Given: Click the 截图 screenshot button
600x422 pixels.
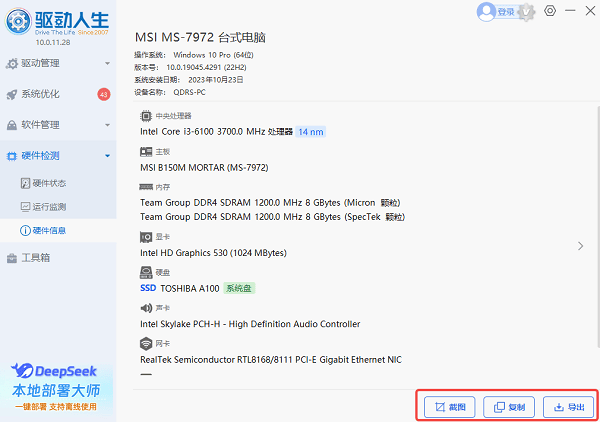Looking at the screenshot, I should click(x=448, y=407).
